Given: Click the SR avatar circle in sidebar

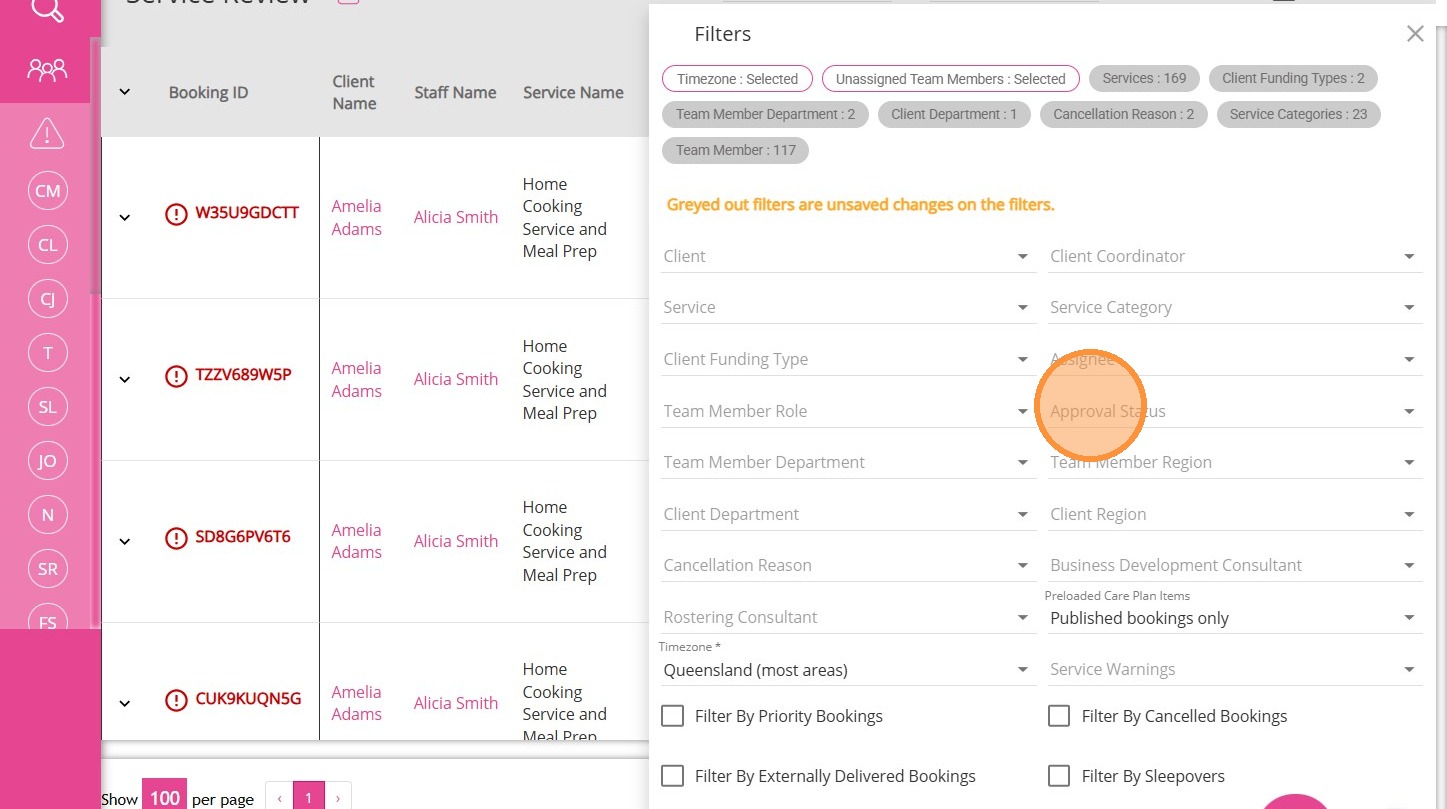Looking at the screenshot, I should click(47, 569).
